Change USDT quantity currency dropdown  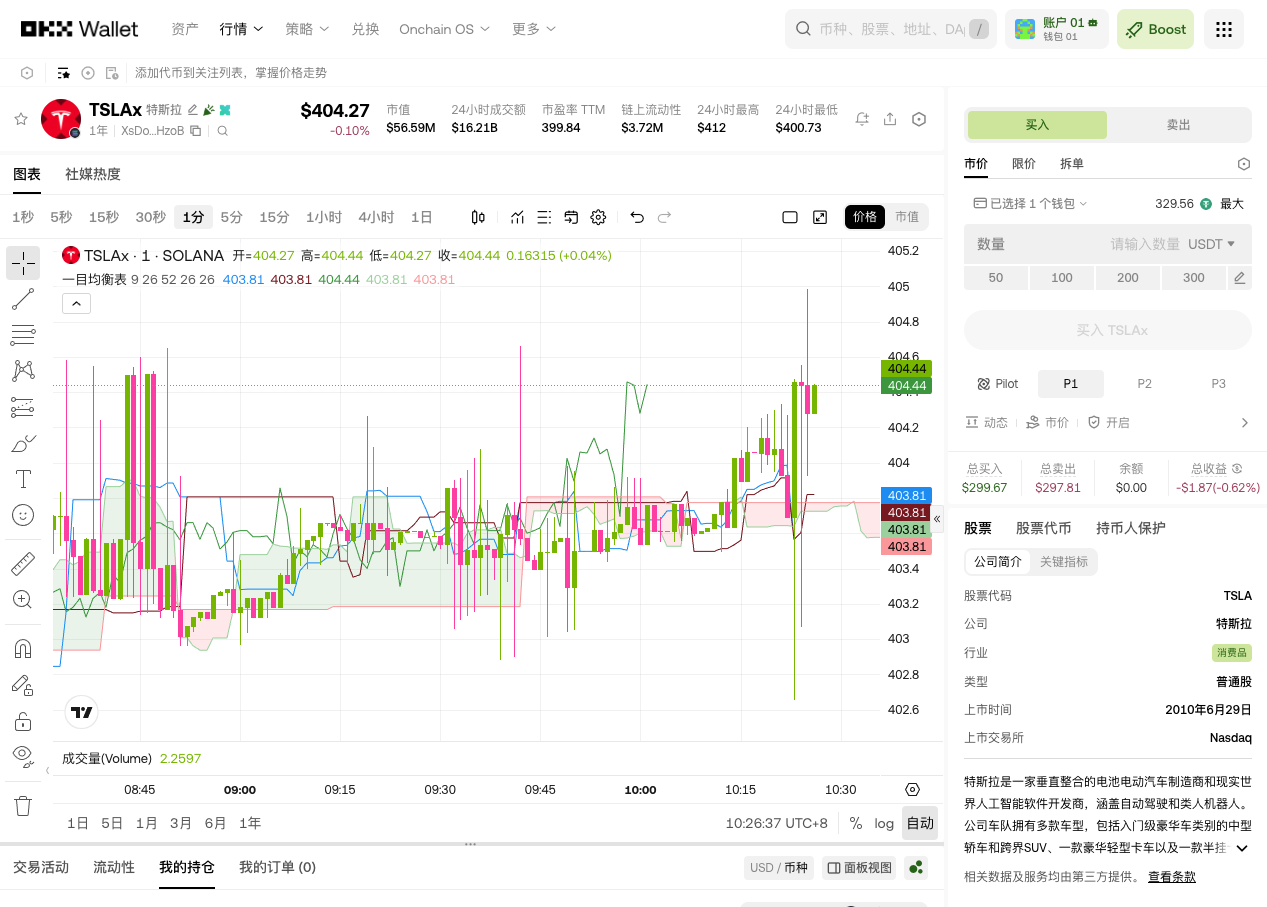[1211, 244]
